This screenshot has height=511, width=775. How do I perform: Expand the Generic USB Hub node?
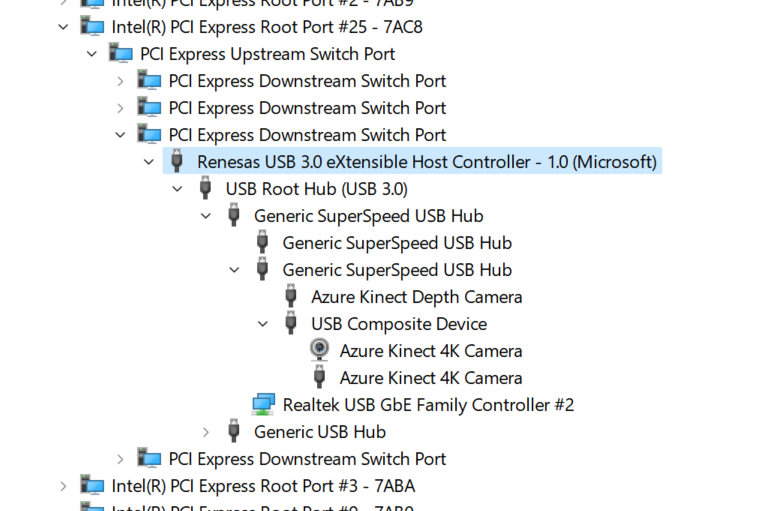tap(206, 432)
